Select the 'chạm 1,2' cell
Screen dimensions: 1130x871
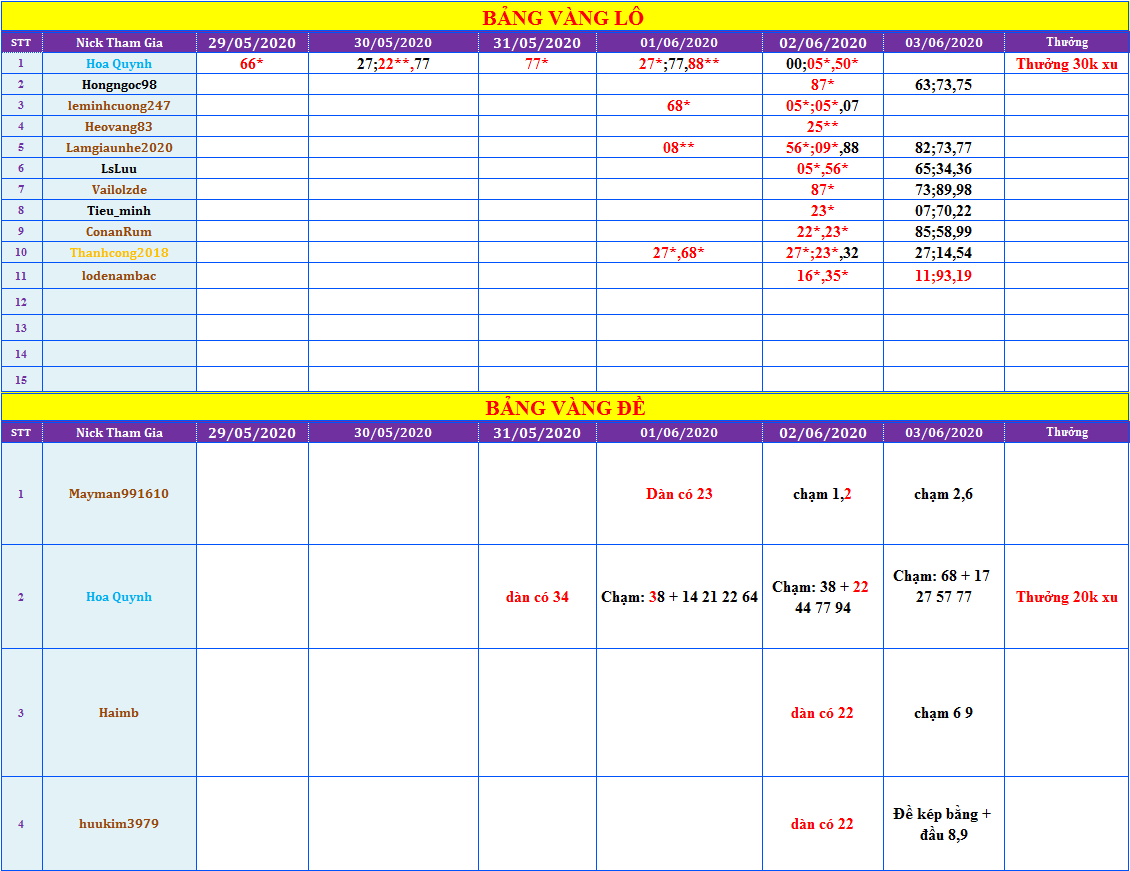tap(822, 493)
